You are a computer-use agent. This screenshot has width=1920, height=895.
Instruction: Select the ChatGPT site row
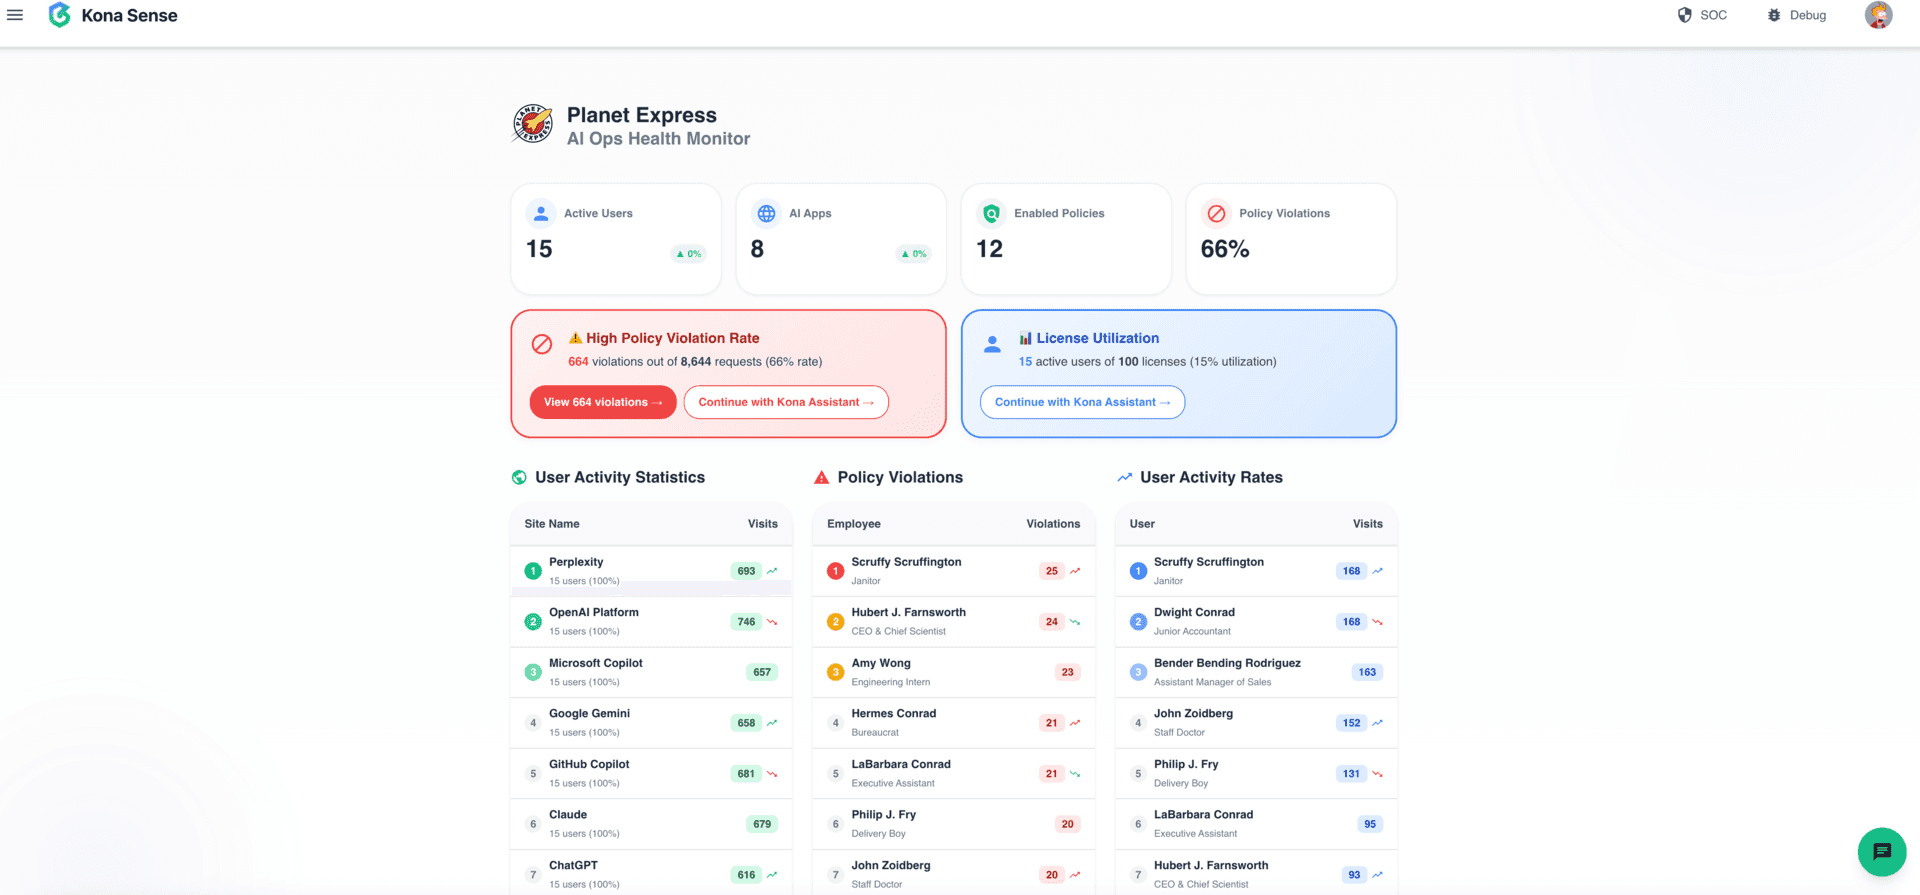point(651,874)
